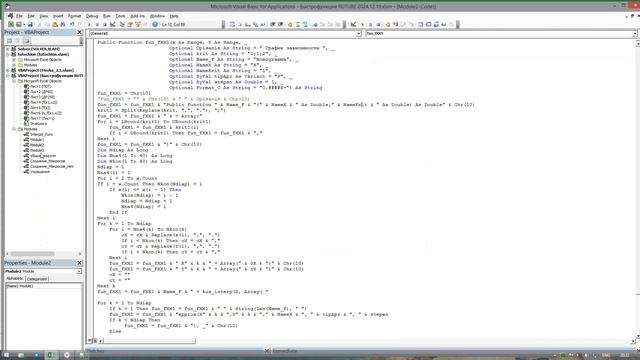
Task: Select Module1 in the Modules folder
Action: 37,140
